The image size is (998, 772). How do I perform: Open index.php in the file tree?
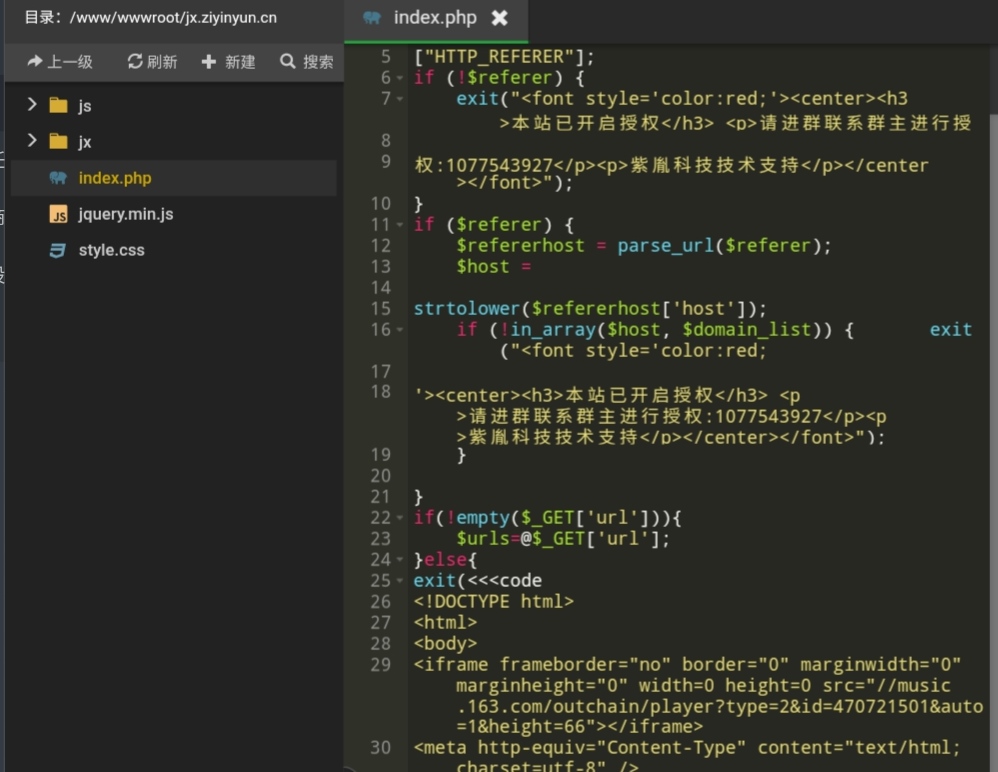pyautogui.click(x=114, y=178)
